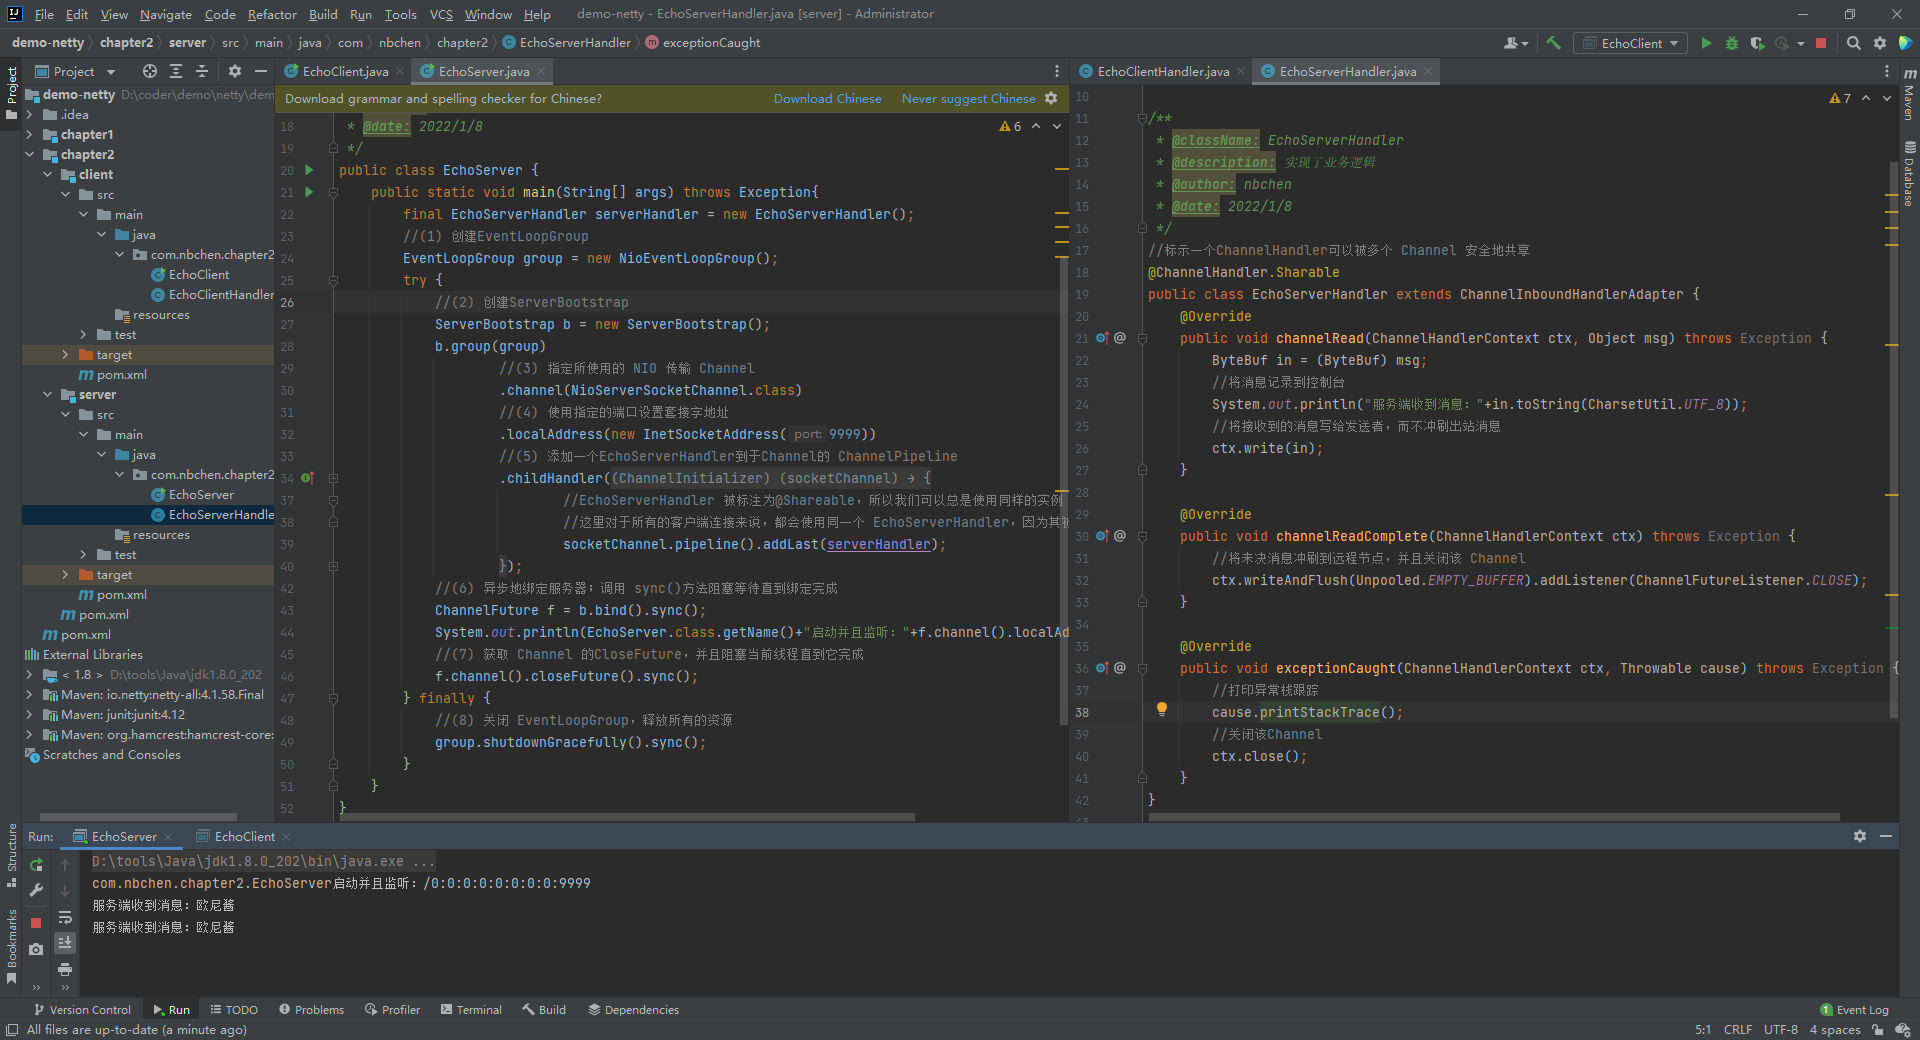The width and height of the screenshot is (1920, 1040).
Task: Select EchoClientHandler in the project tree
Action: [x=212, y=294]
